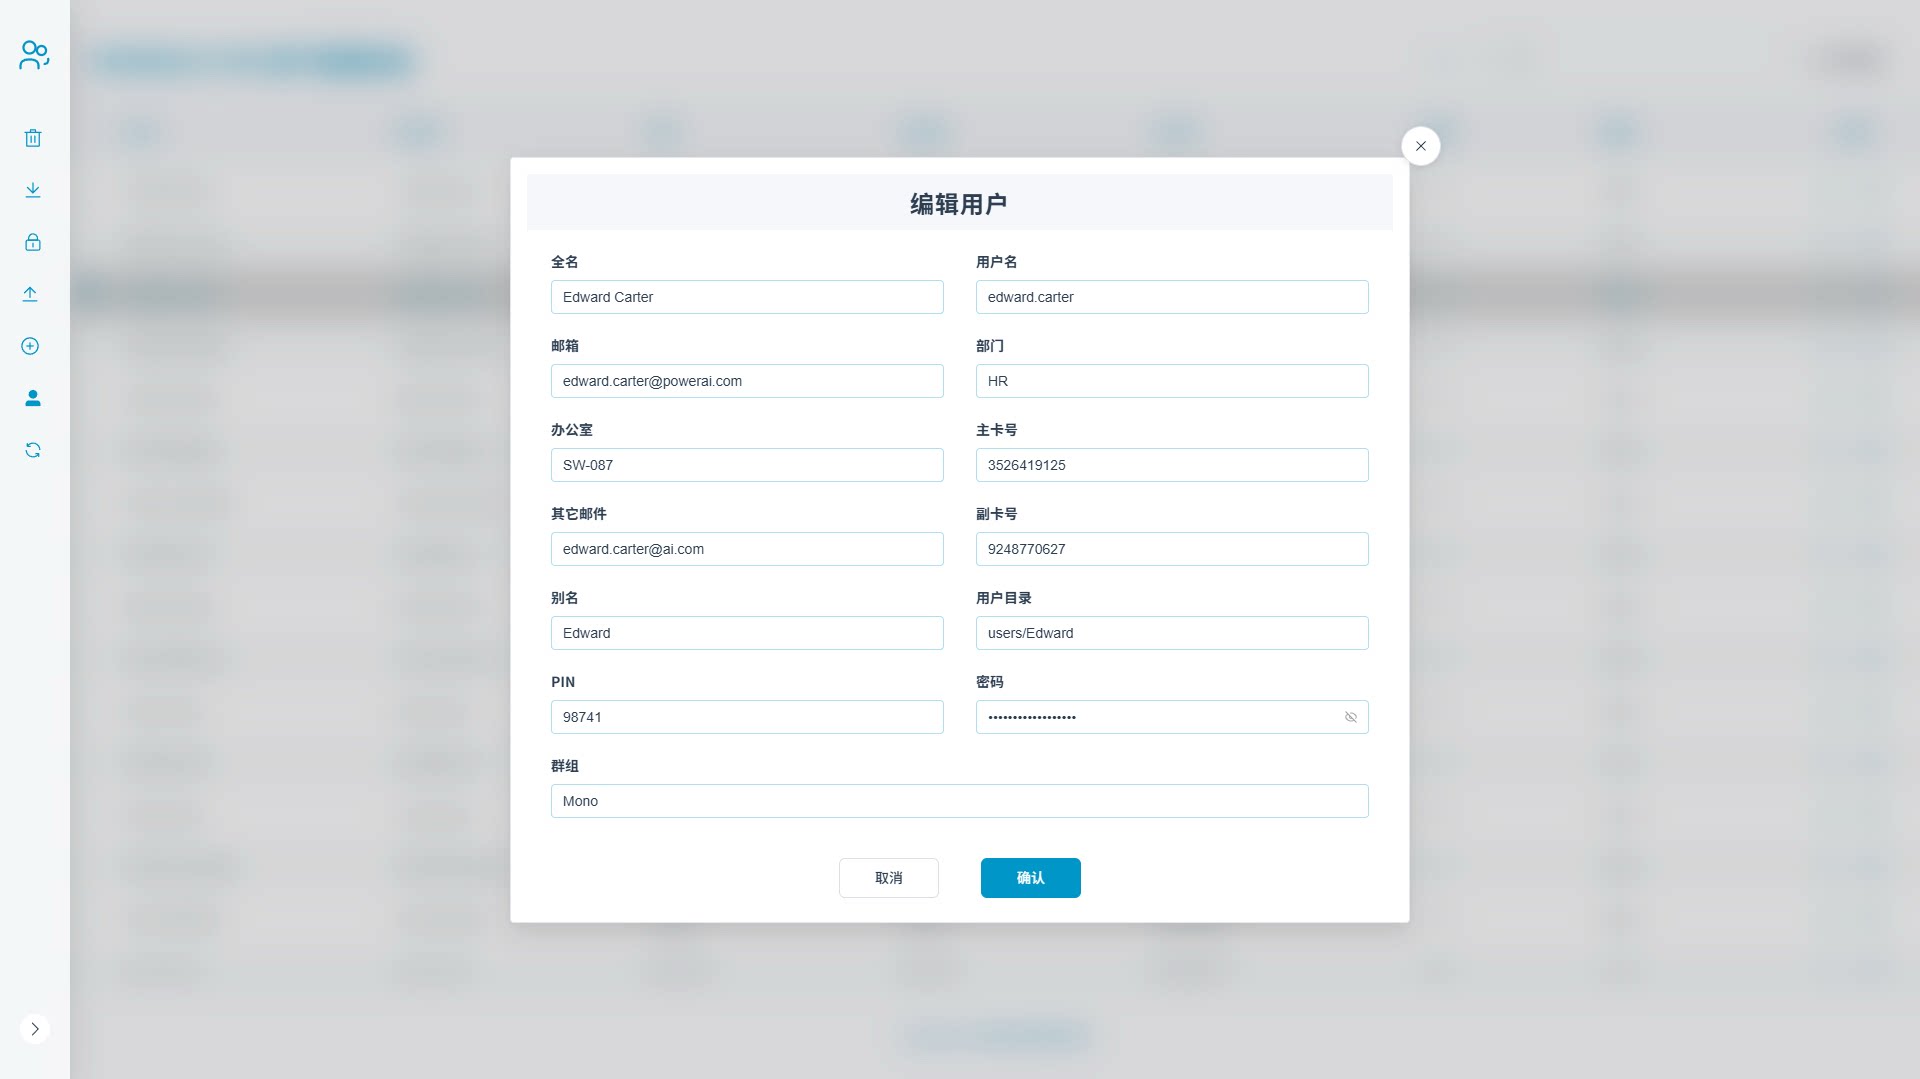
Task: Select the 全名 field containing Edward Carter
Action: (746, 297)
